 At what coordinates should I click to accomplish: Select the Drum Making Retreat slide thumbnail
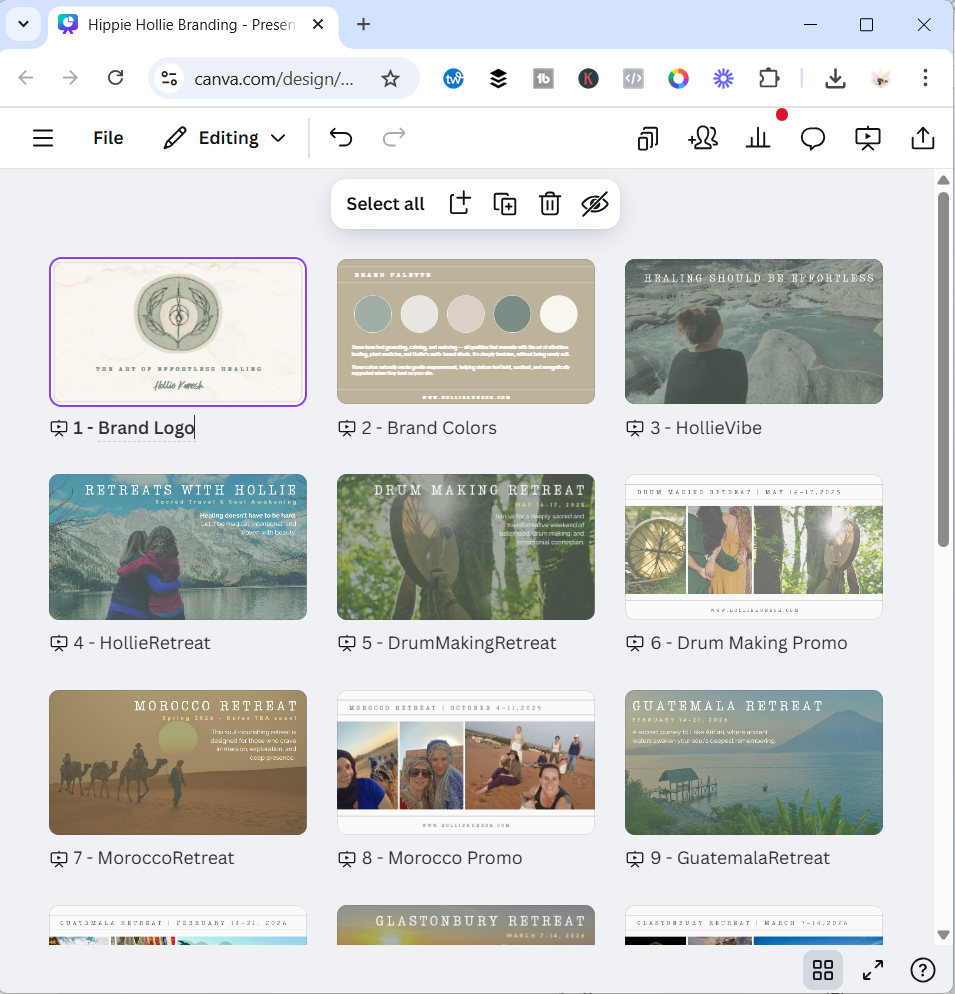466,547
